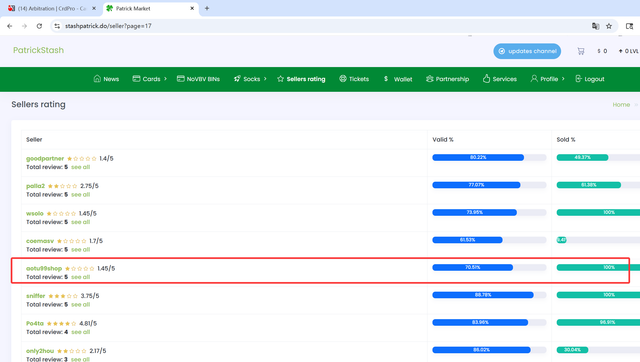Click see all reviews for wsolo
Image resolution: width=640 pixels, height=362 pixels.
pyautogui.click(x=80, y=222)
